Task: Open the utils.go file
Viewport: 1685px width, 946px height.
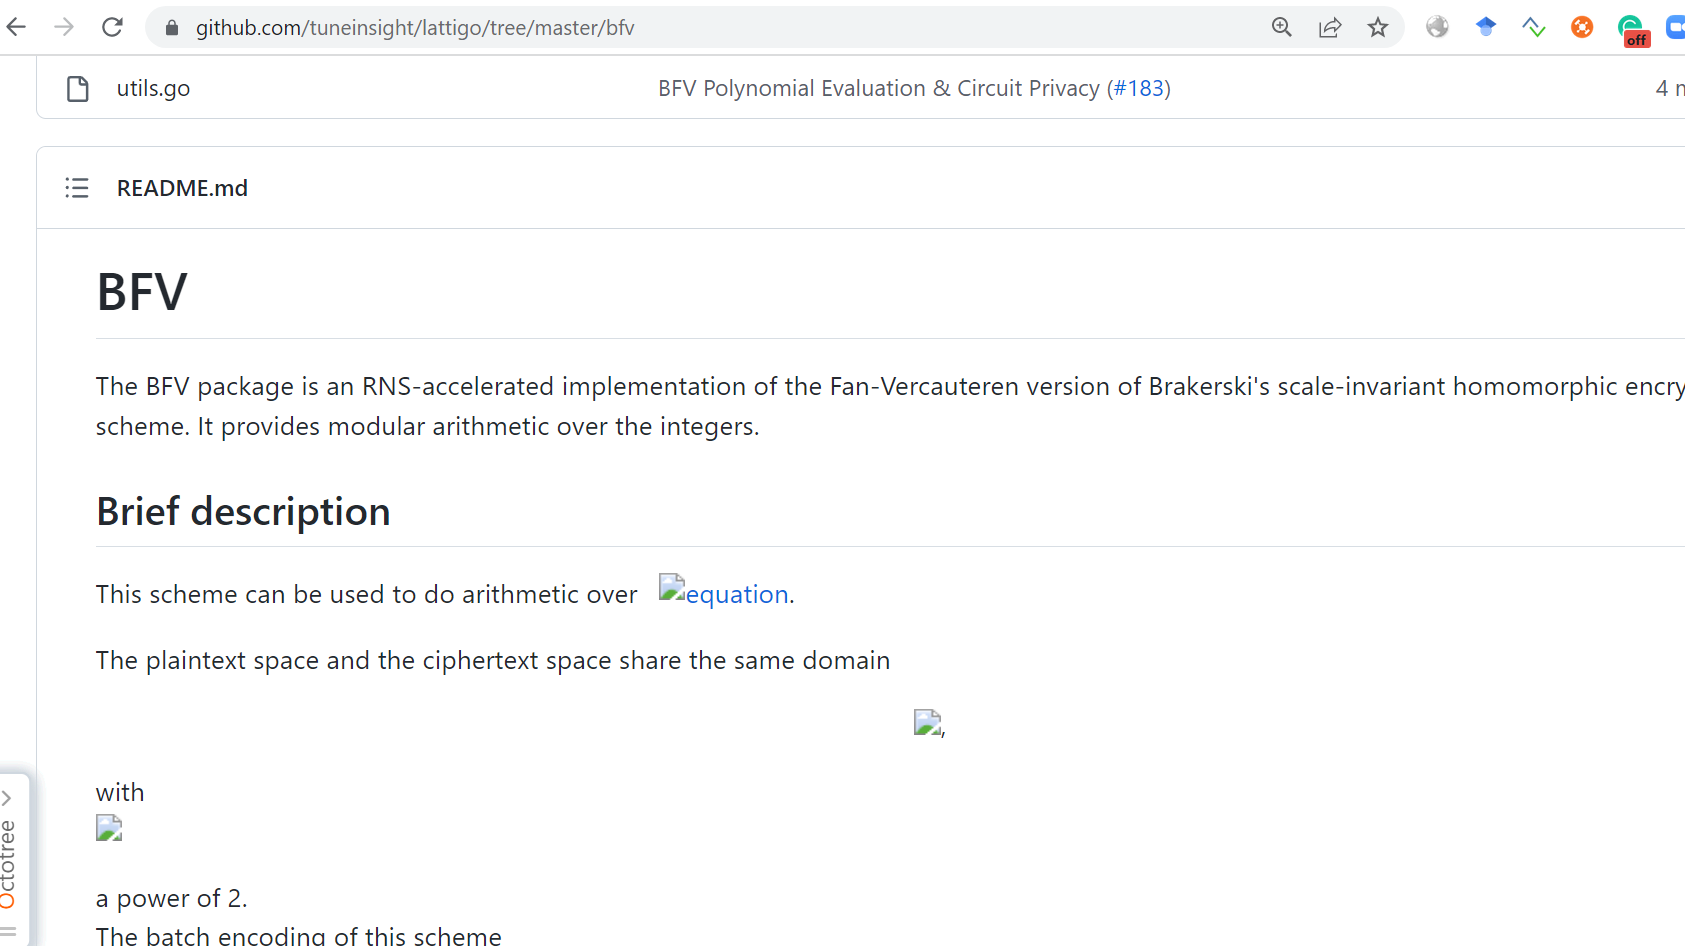Action: click(153, 88)
